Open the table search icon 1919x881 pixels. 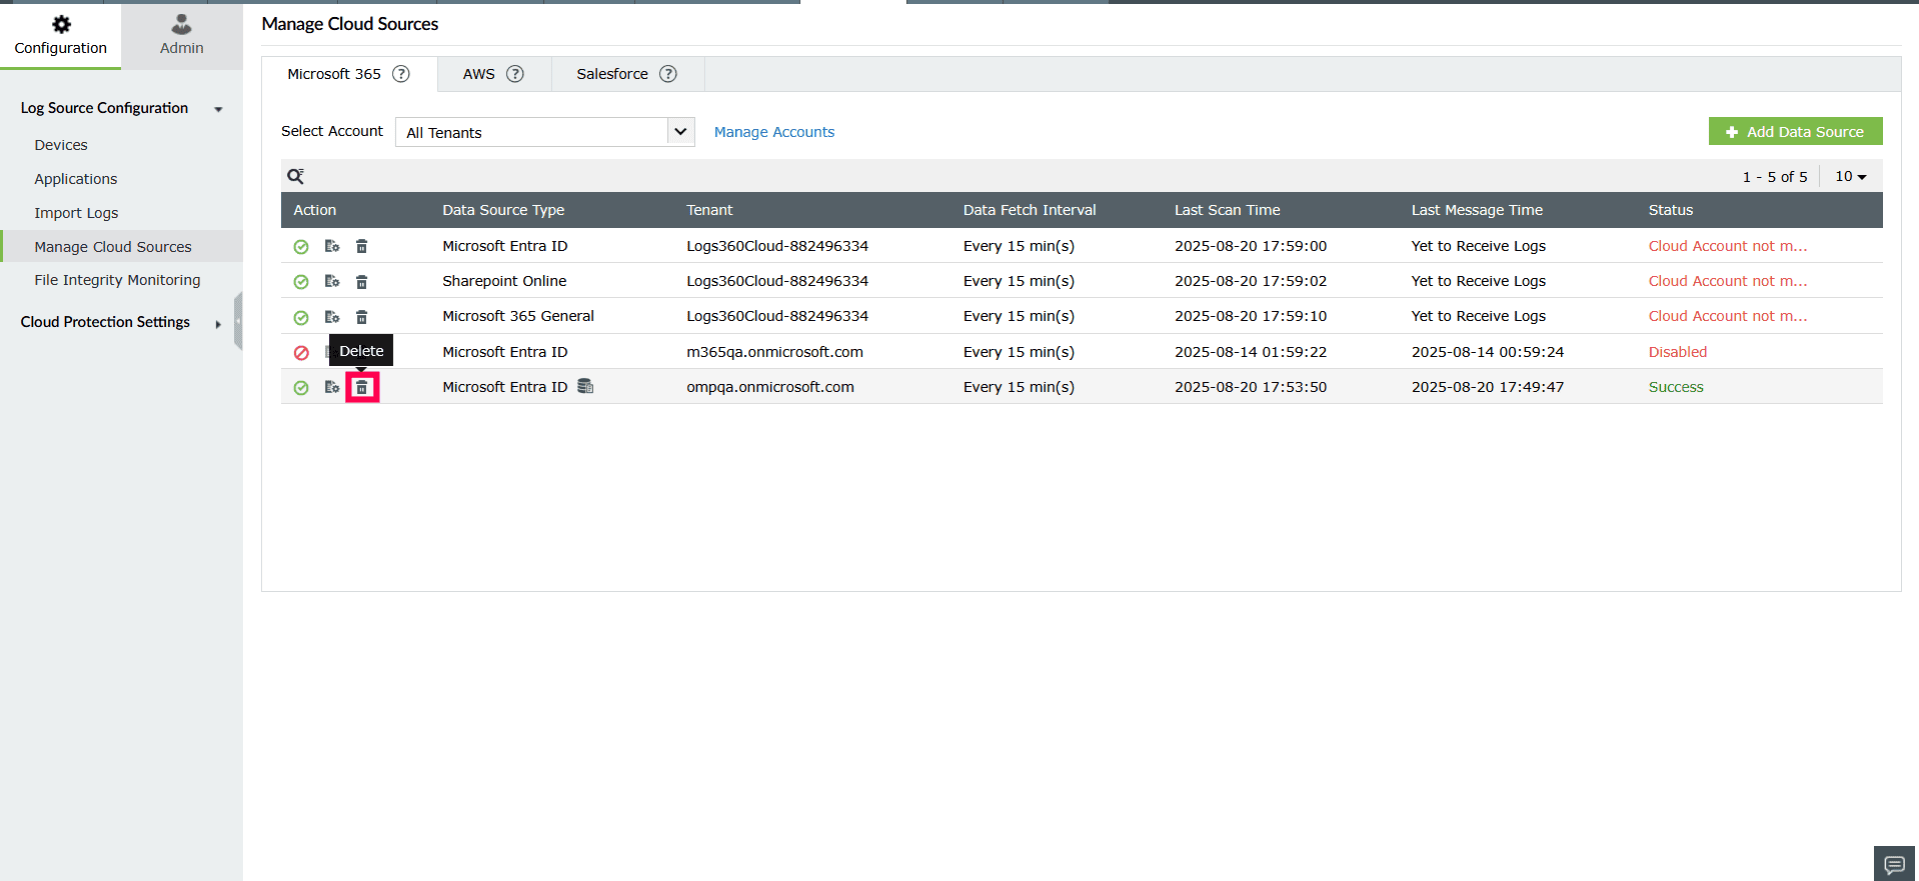coord(295,176)
